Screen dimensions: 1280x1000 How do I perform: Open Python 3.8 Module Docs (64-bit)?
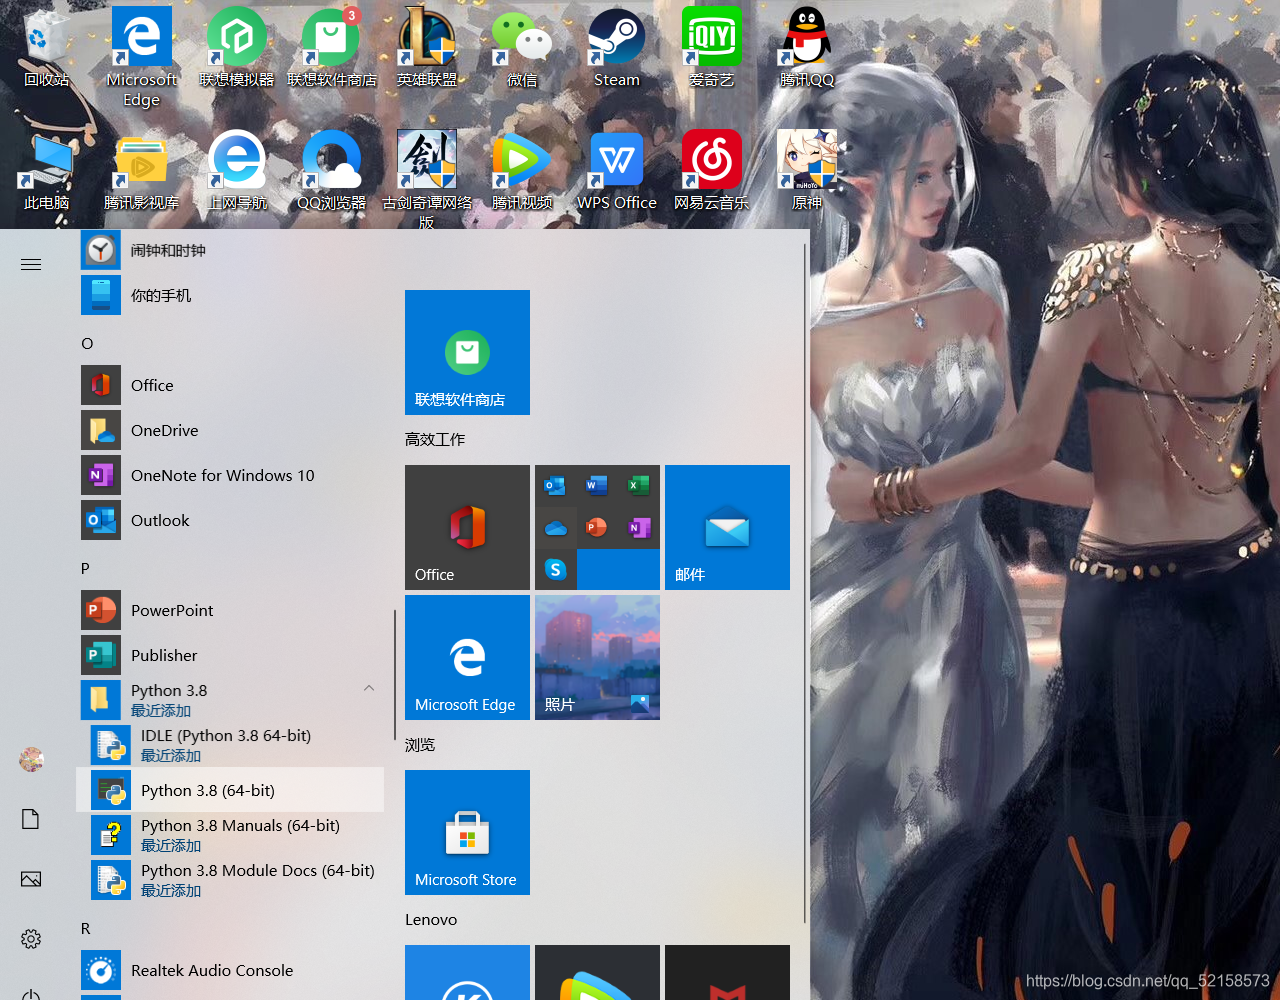pyautogui.click(x=230, y=880)
